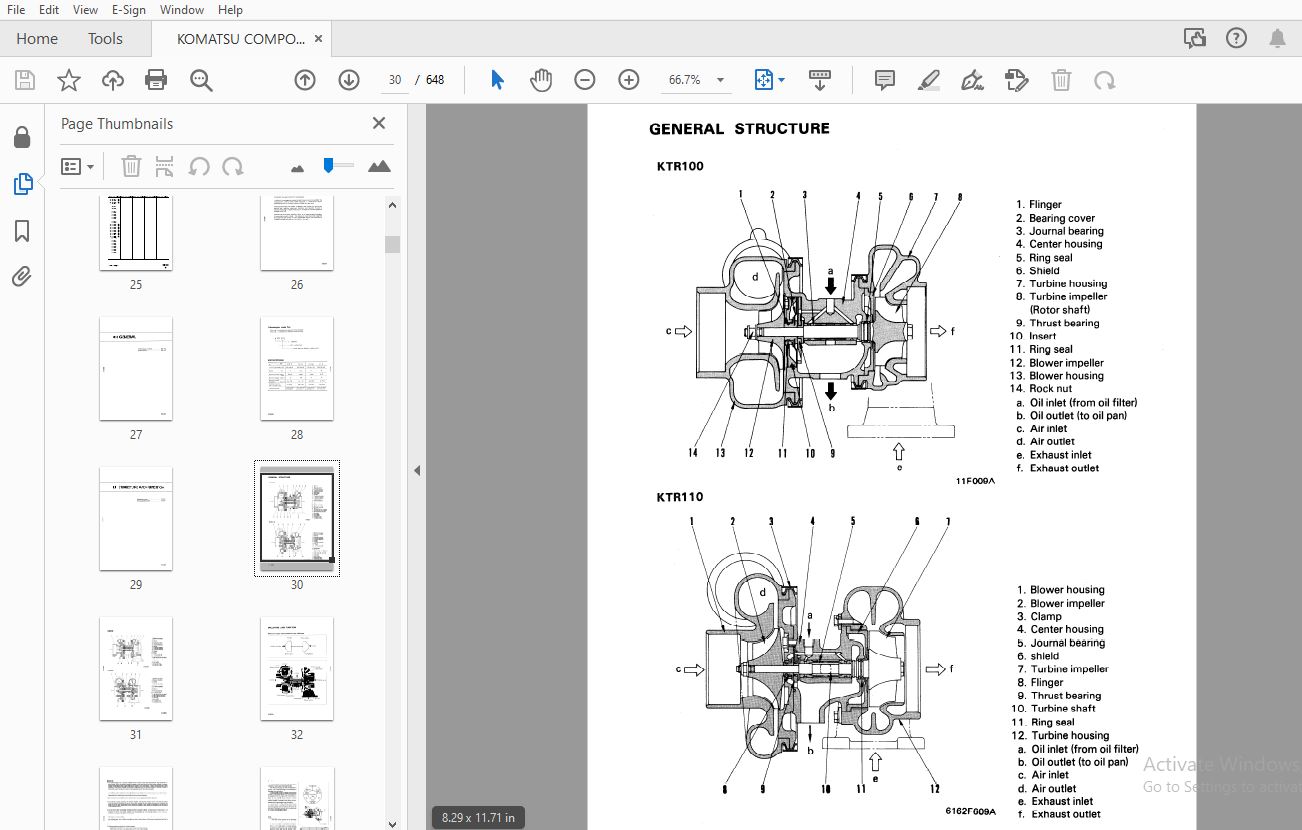Open the File menu
The height and width of the screenshot is (830, 1302).
click(x=16, y=9)
